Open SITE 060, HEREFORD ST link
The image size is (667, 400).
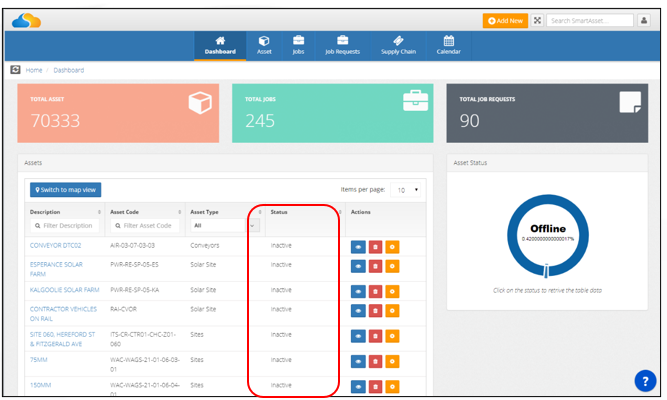pyautogui.click(x=63, y=339)
